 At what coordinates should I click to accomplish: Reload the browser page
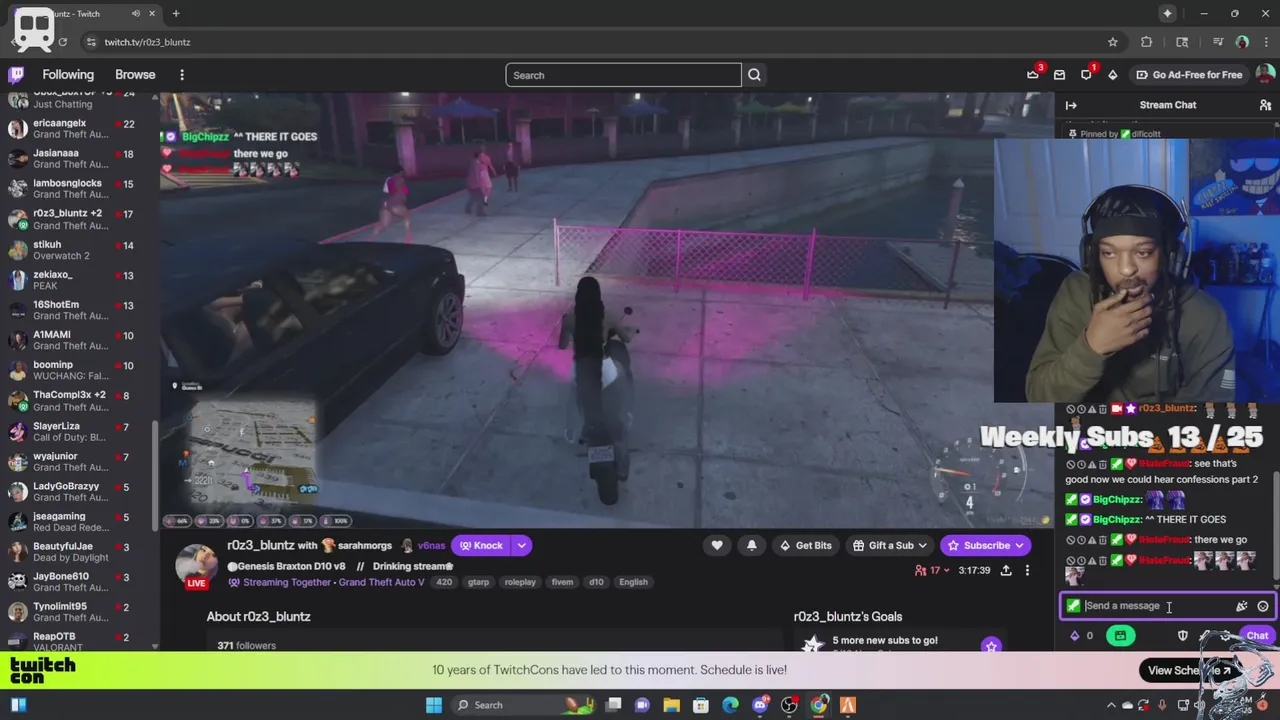click(62, 42)
